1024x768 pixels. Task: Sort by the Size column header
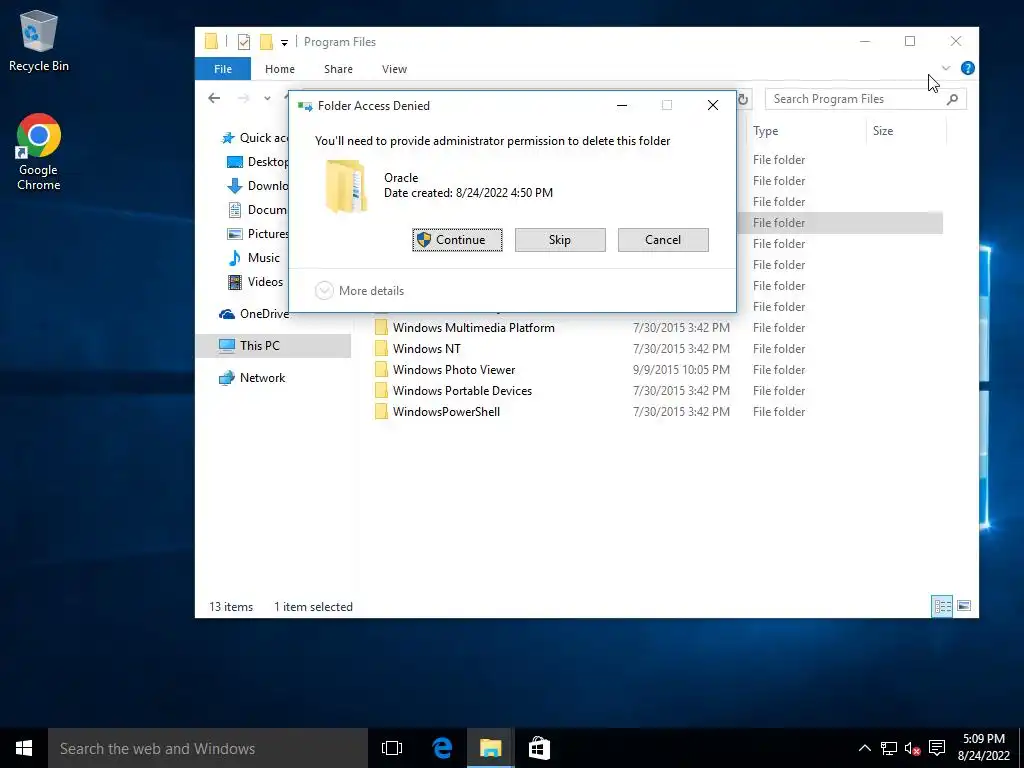[x=883, y=131]
